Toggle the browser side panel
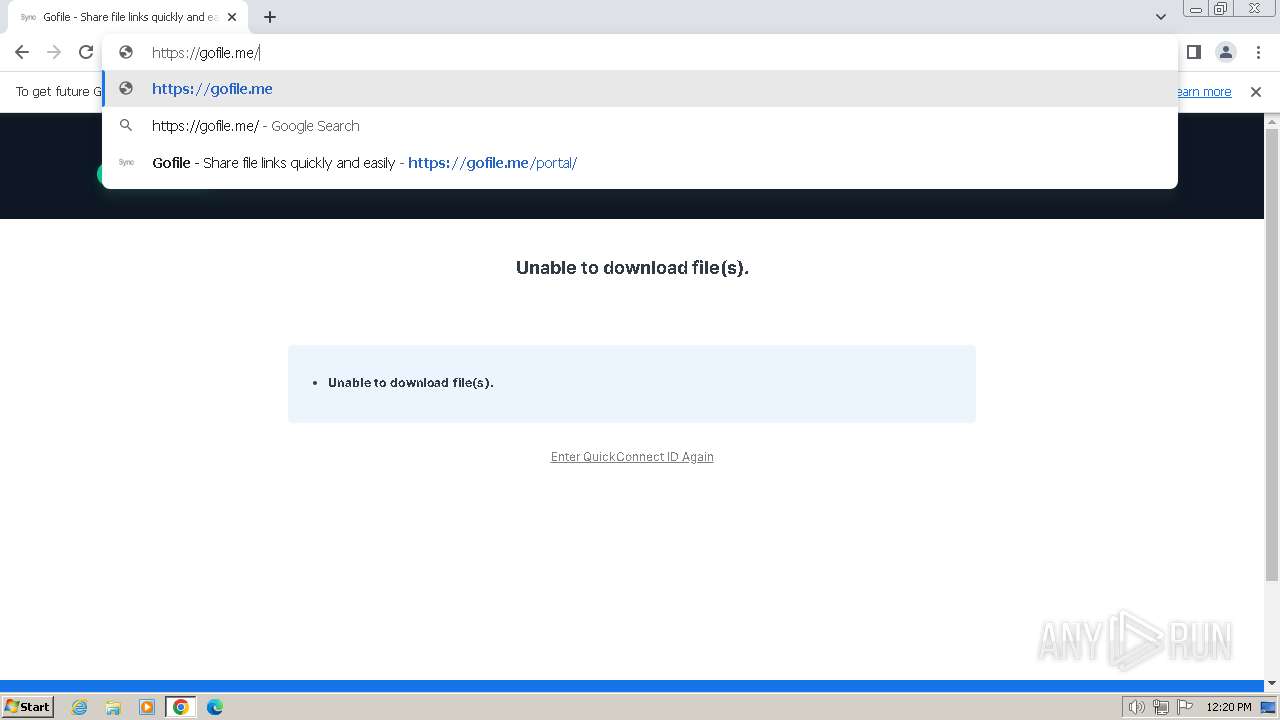This screenshot has width=1280, height=720. (1194, 52)
